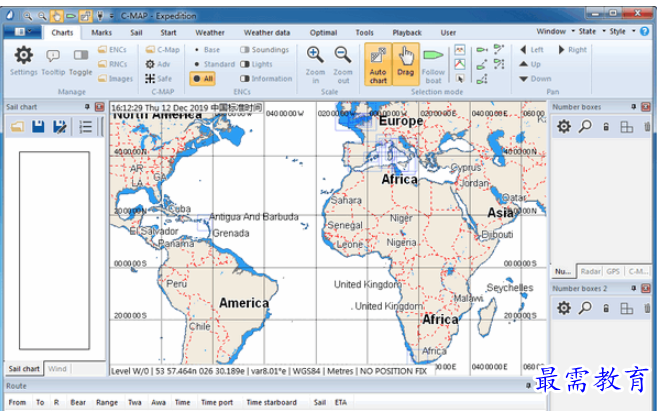The width and height of the screenshot is (657, 411).
Task: Pan chart Right
Action: (572, 49)
